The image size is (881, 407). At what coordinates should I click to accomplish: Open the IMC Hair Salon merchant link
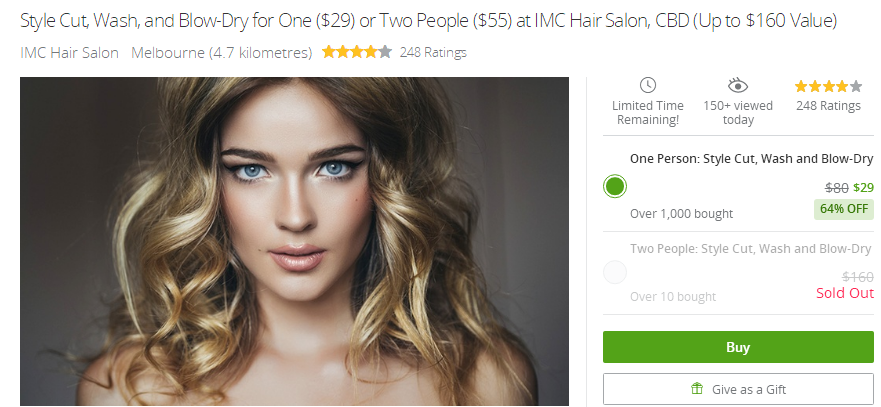pyautogui.click(x=69, y=53)
